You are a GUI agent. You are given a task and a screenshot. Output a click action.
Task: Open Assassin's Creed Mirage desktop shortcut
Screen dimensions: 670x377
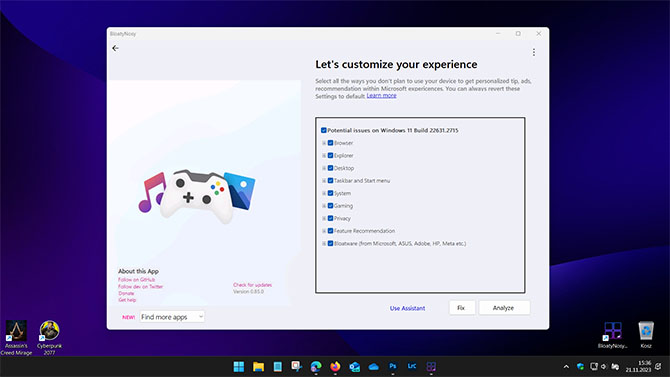pos(16,338)
